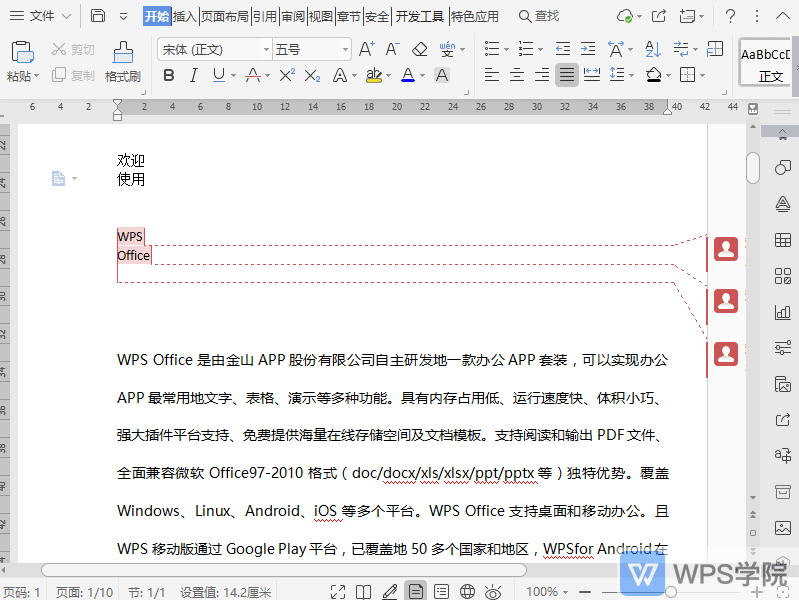Click the save icon in title bar
This screenshot has width=799, height=600.
point(98,16)
